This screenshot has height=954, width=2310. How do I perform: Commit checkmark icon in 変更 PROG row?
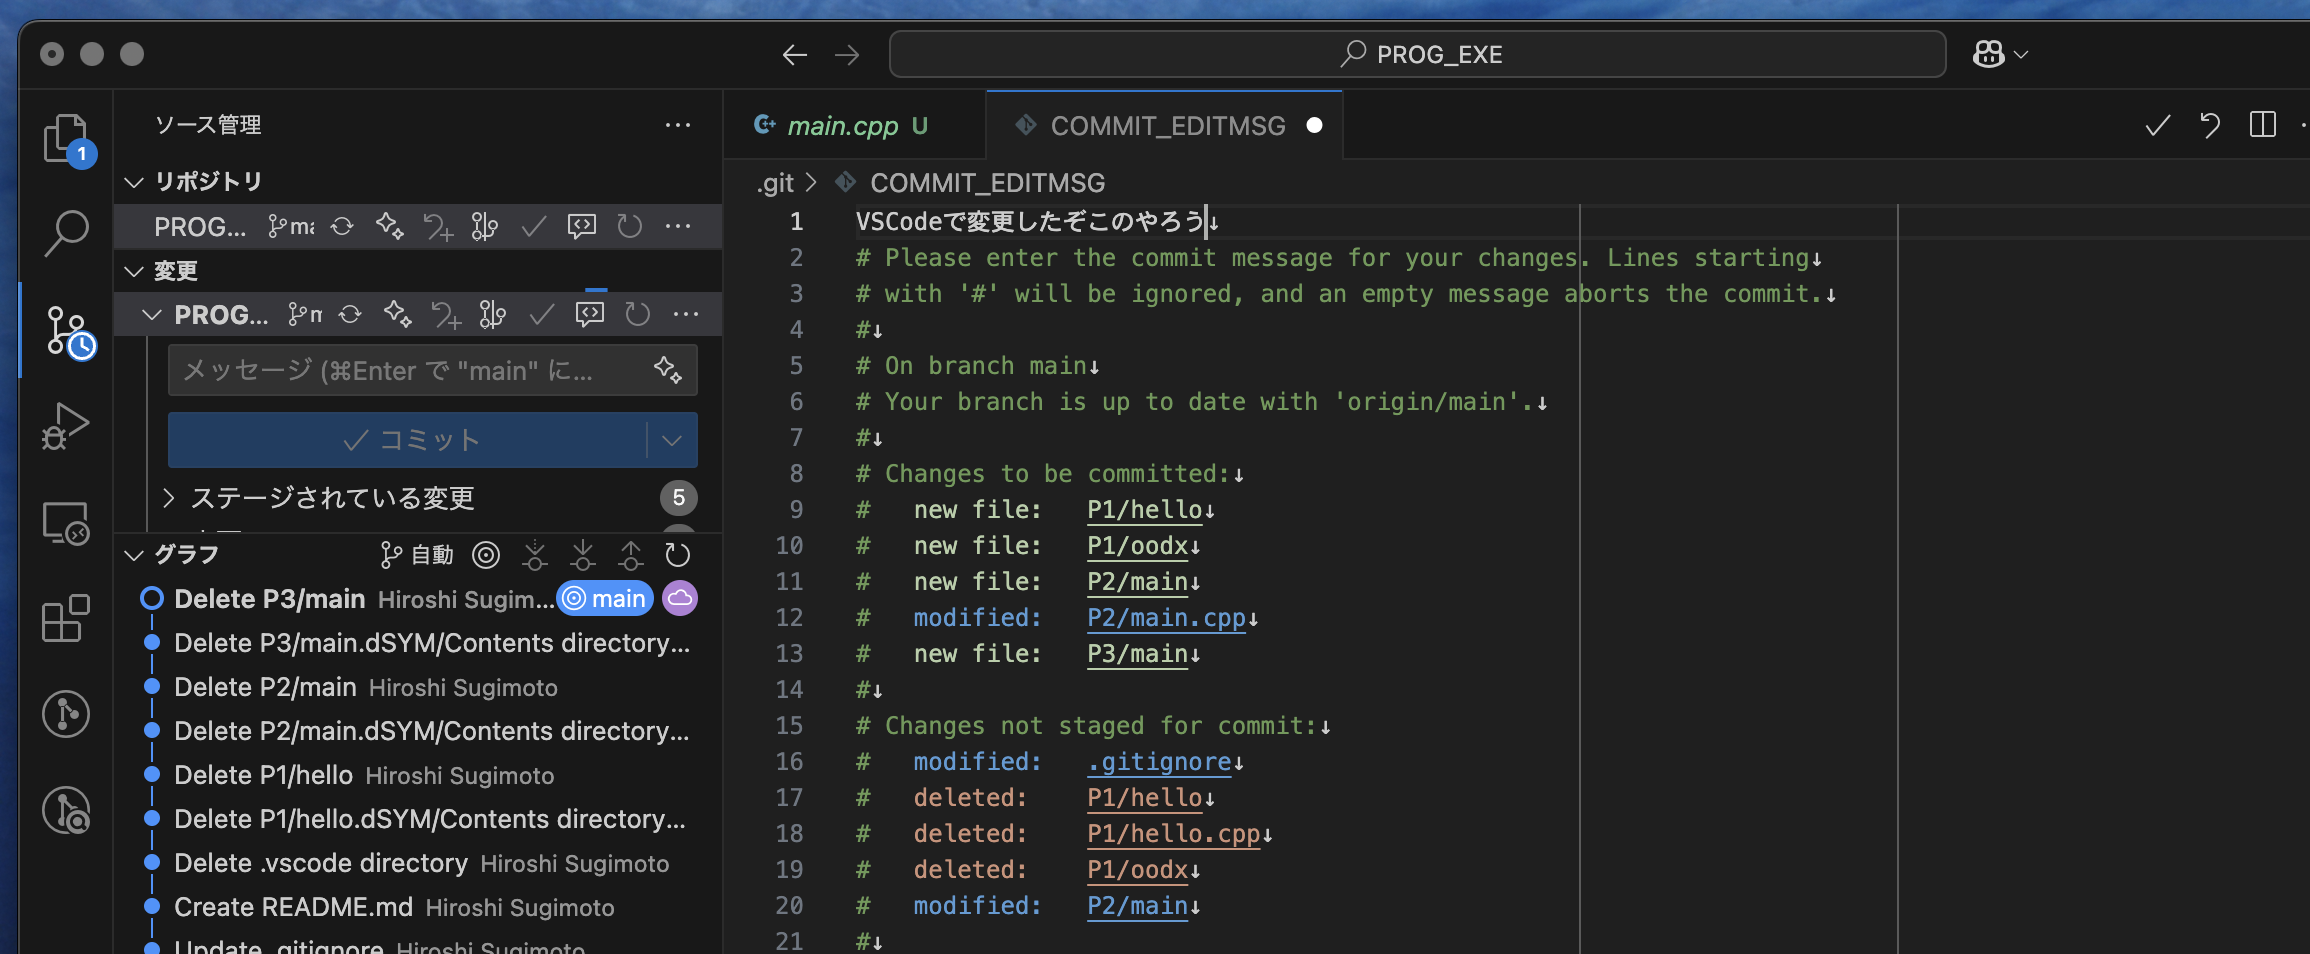(541, 315)
